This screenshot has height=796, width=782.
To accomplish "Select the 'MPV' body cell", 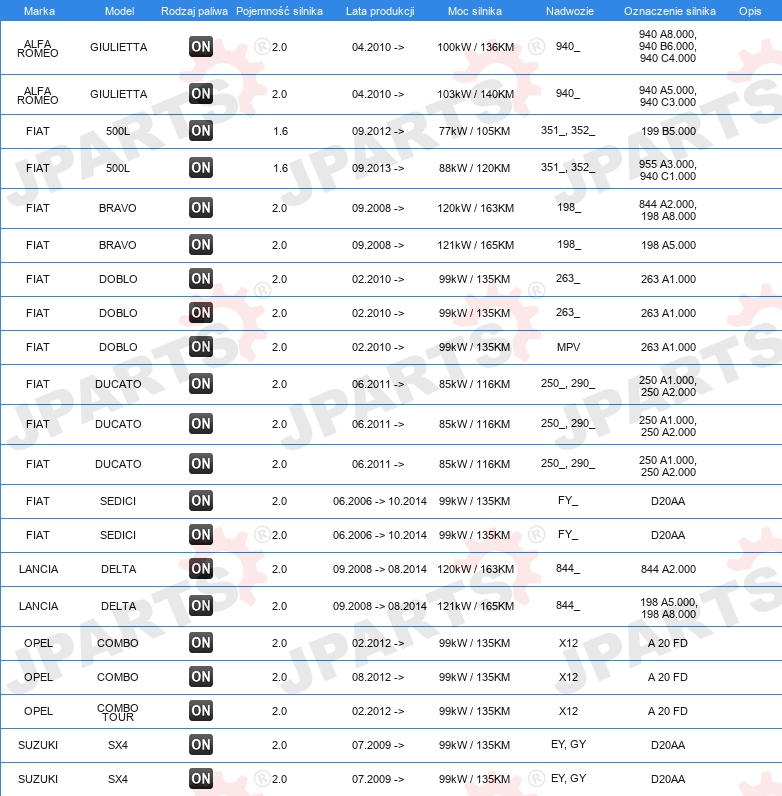I will pyautogui.click(x=568, y=347).
